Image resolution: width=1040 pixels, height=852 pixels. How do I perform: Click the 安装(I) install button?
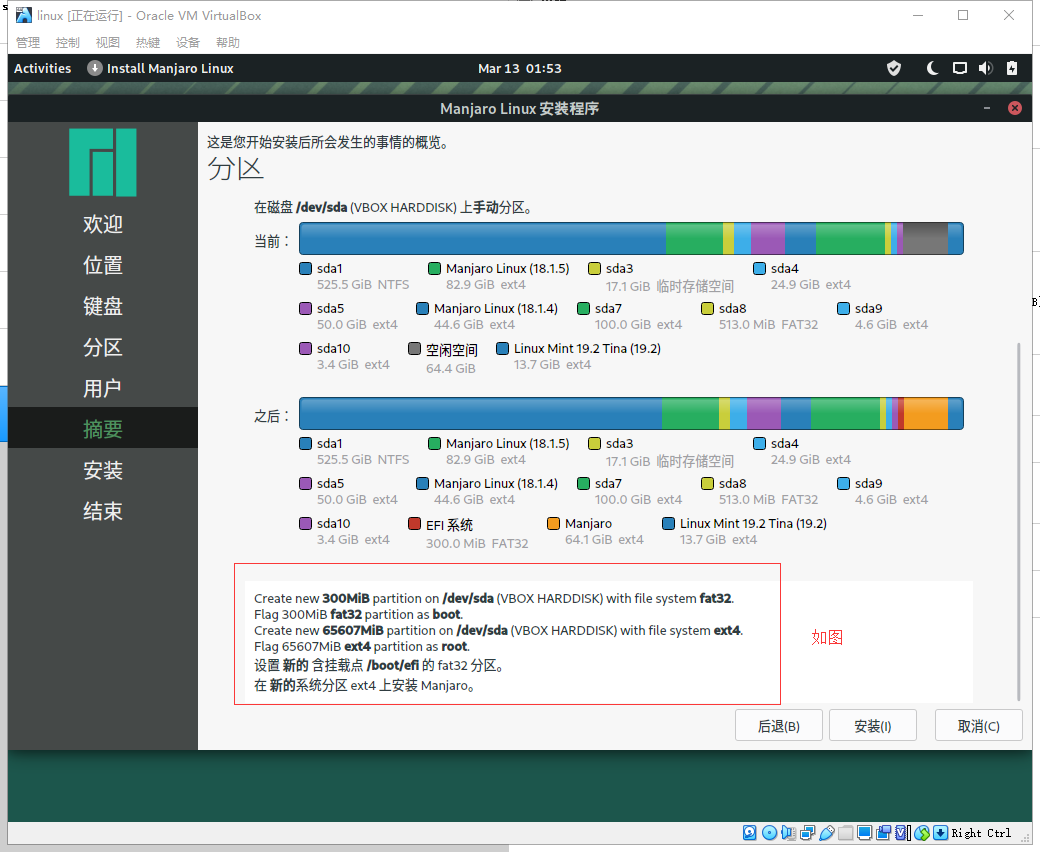pyautogui.click(x=873, y=726)
